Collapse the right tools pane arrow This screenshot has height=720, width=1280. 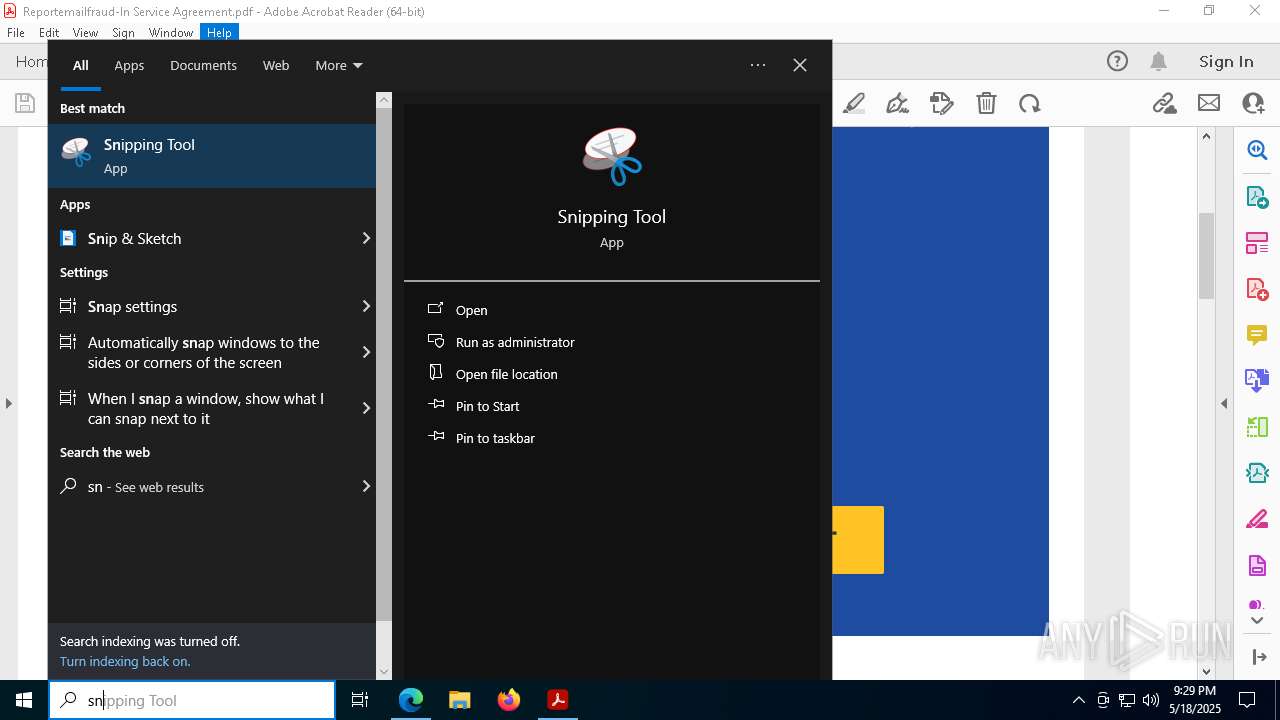tap(1224, 403)
